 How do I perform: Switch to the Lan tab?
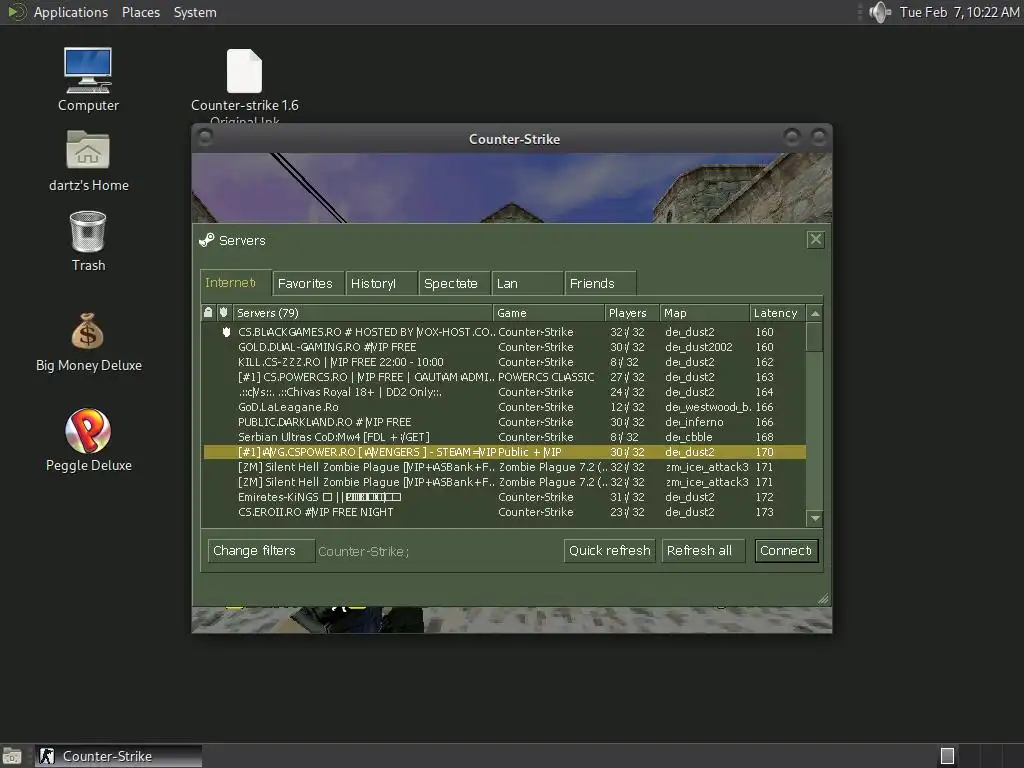point(527,283)
